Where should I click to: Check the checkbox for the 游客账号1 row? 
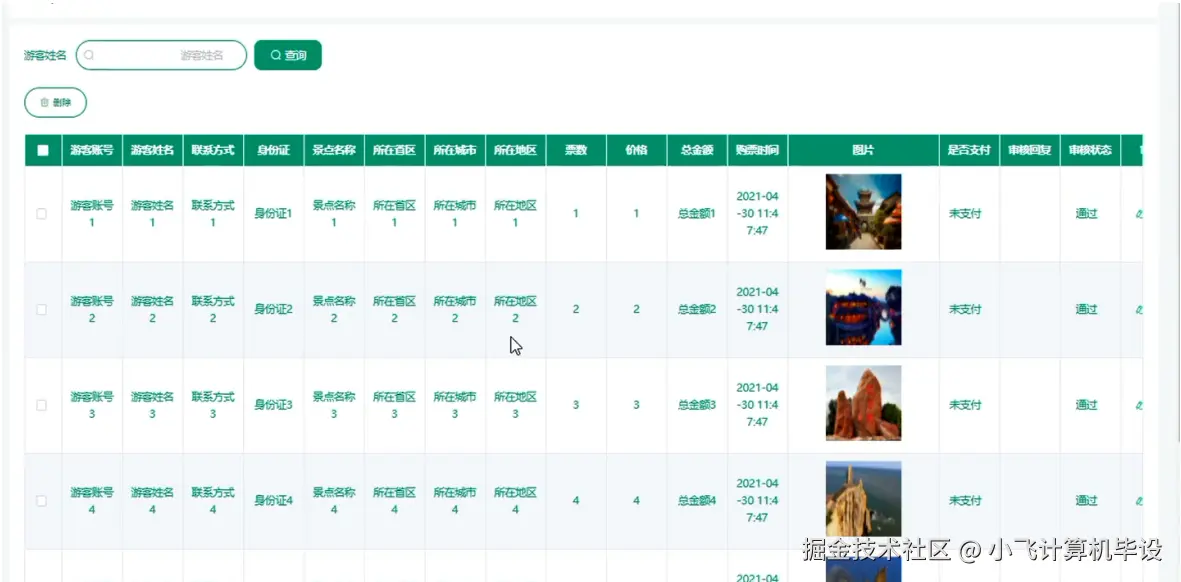pos(41,214)
